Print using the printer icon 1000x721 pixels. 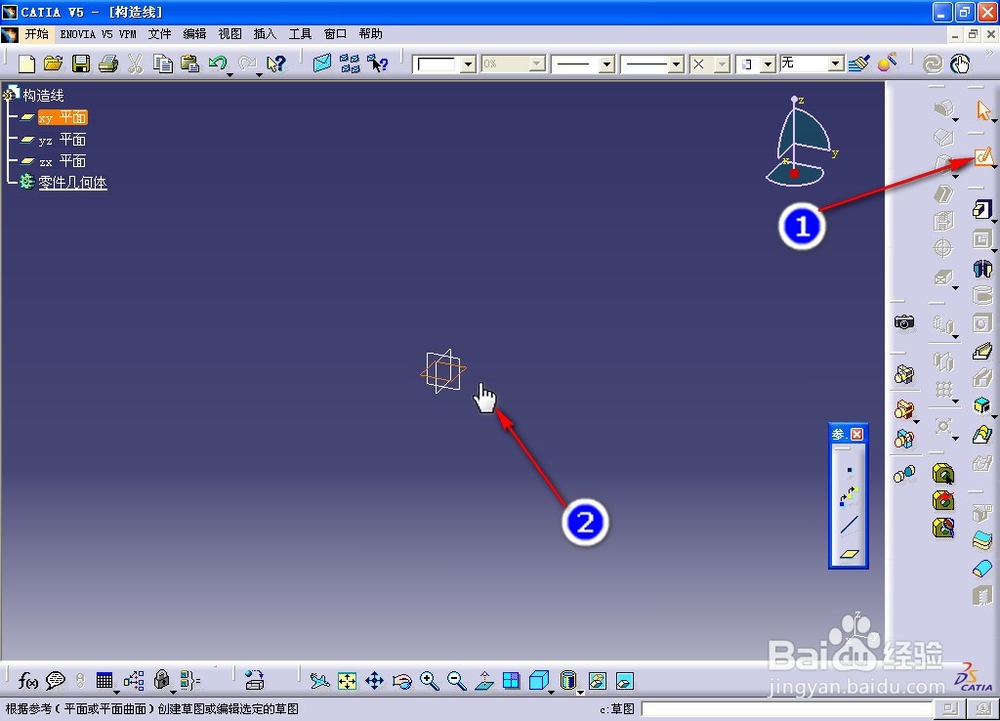[108, 63]
